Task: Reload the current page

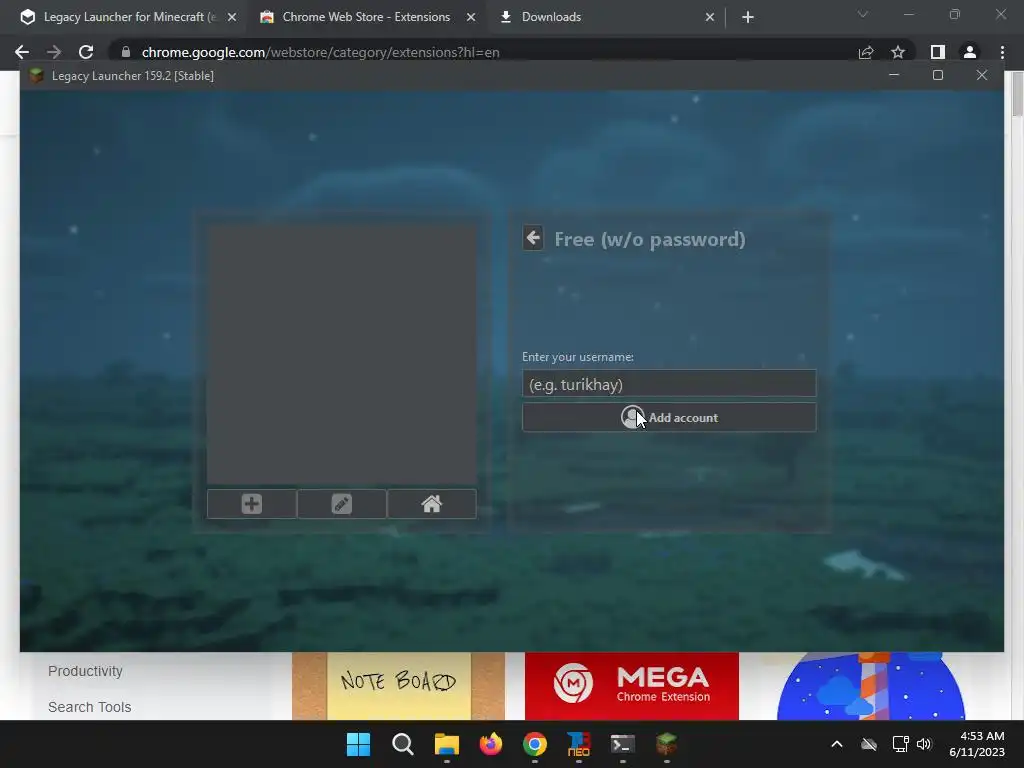Action: (86, 52)
